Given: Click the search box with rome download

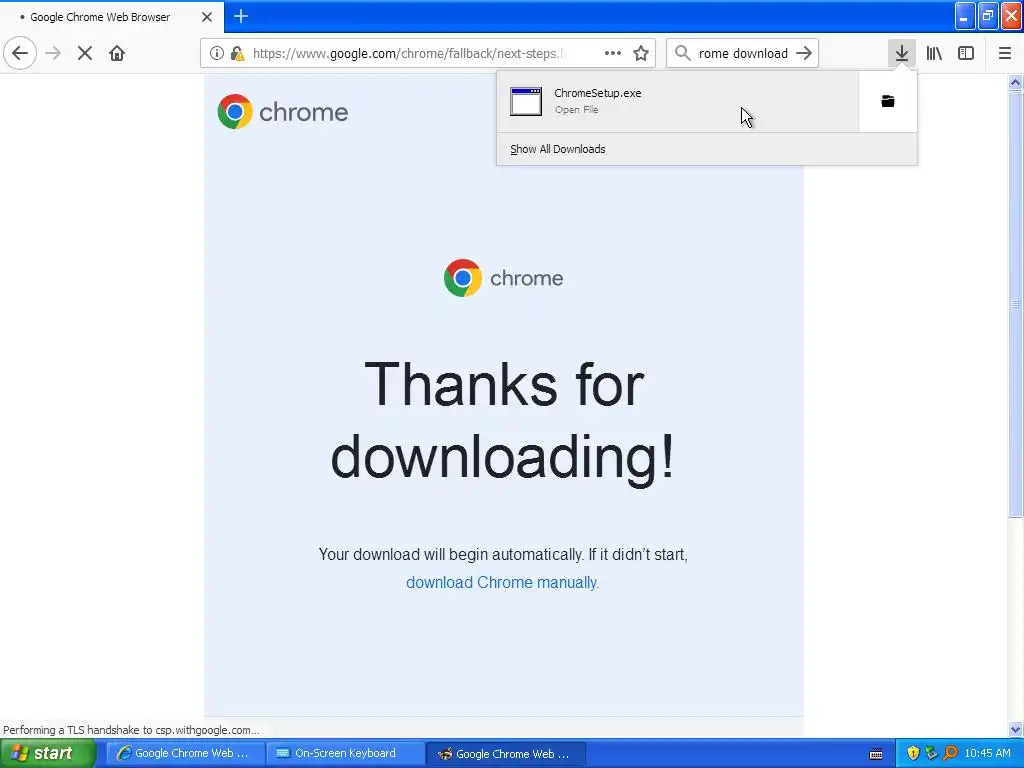Looking at the screenshot, I should (743, 53).
